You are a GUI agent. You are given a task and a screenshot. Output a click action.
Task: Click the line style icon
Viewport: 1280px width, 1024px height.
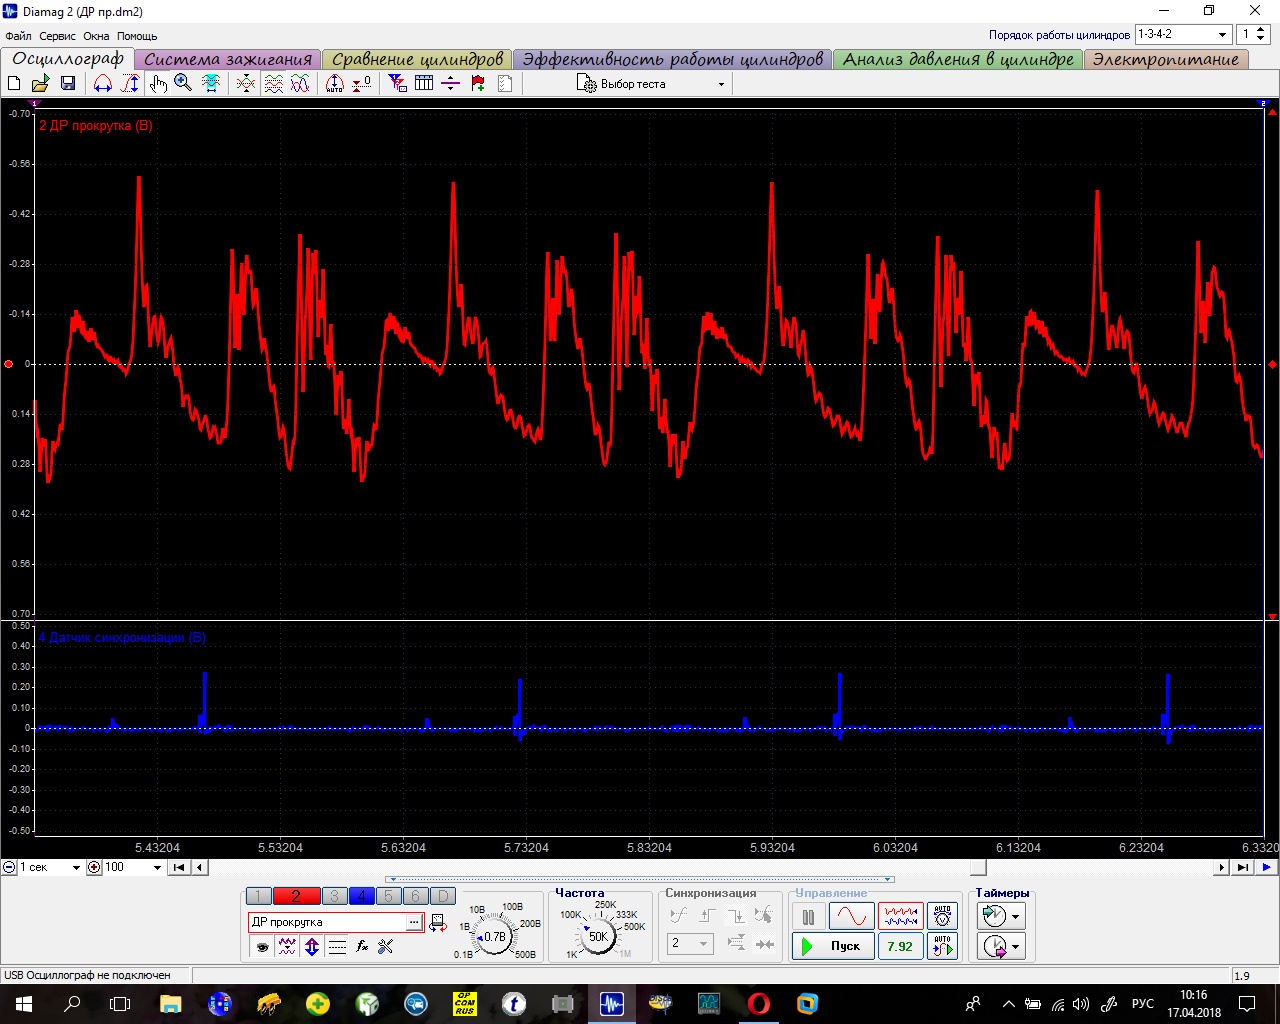[x=337, y=946]
